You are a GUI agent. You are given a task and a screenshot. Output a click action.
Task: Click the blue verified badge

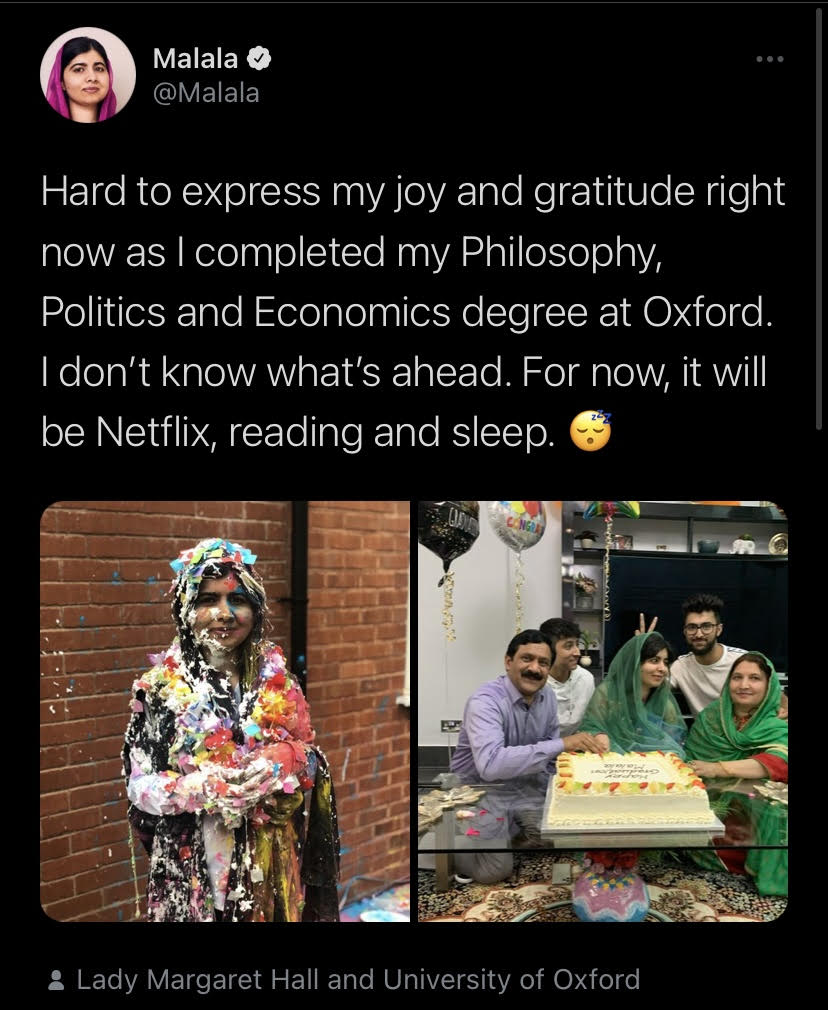(x=259, y=59)
